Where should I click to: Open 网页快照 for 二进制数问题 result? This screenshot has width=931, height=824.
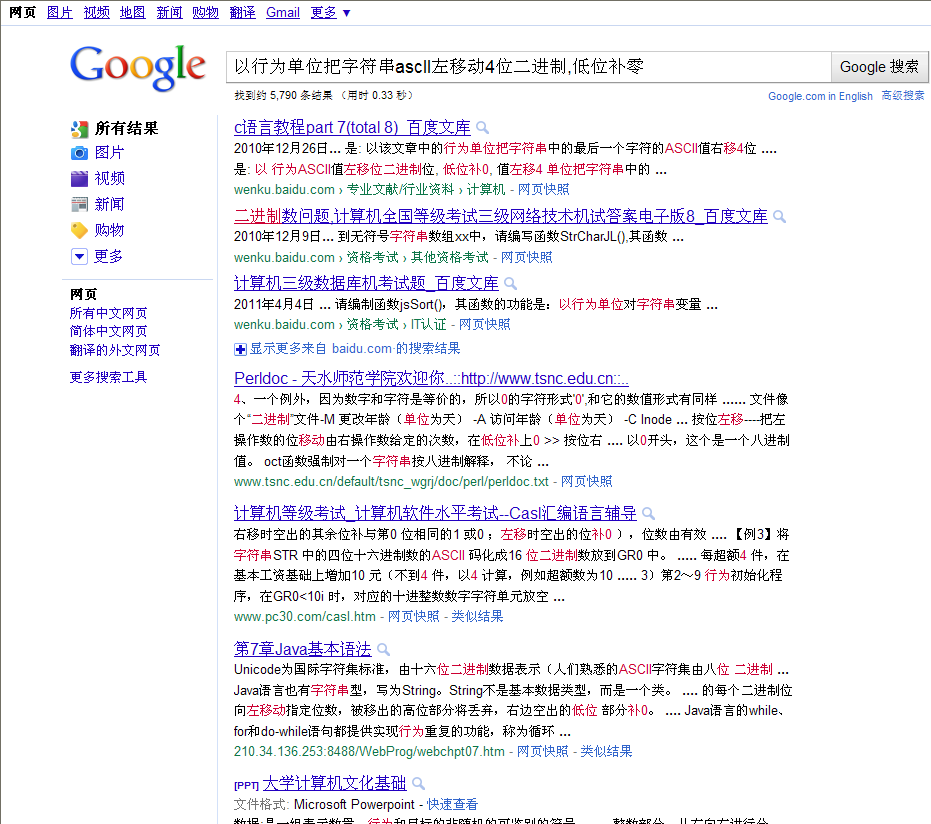(526, 257)
